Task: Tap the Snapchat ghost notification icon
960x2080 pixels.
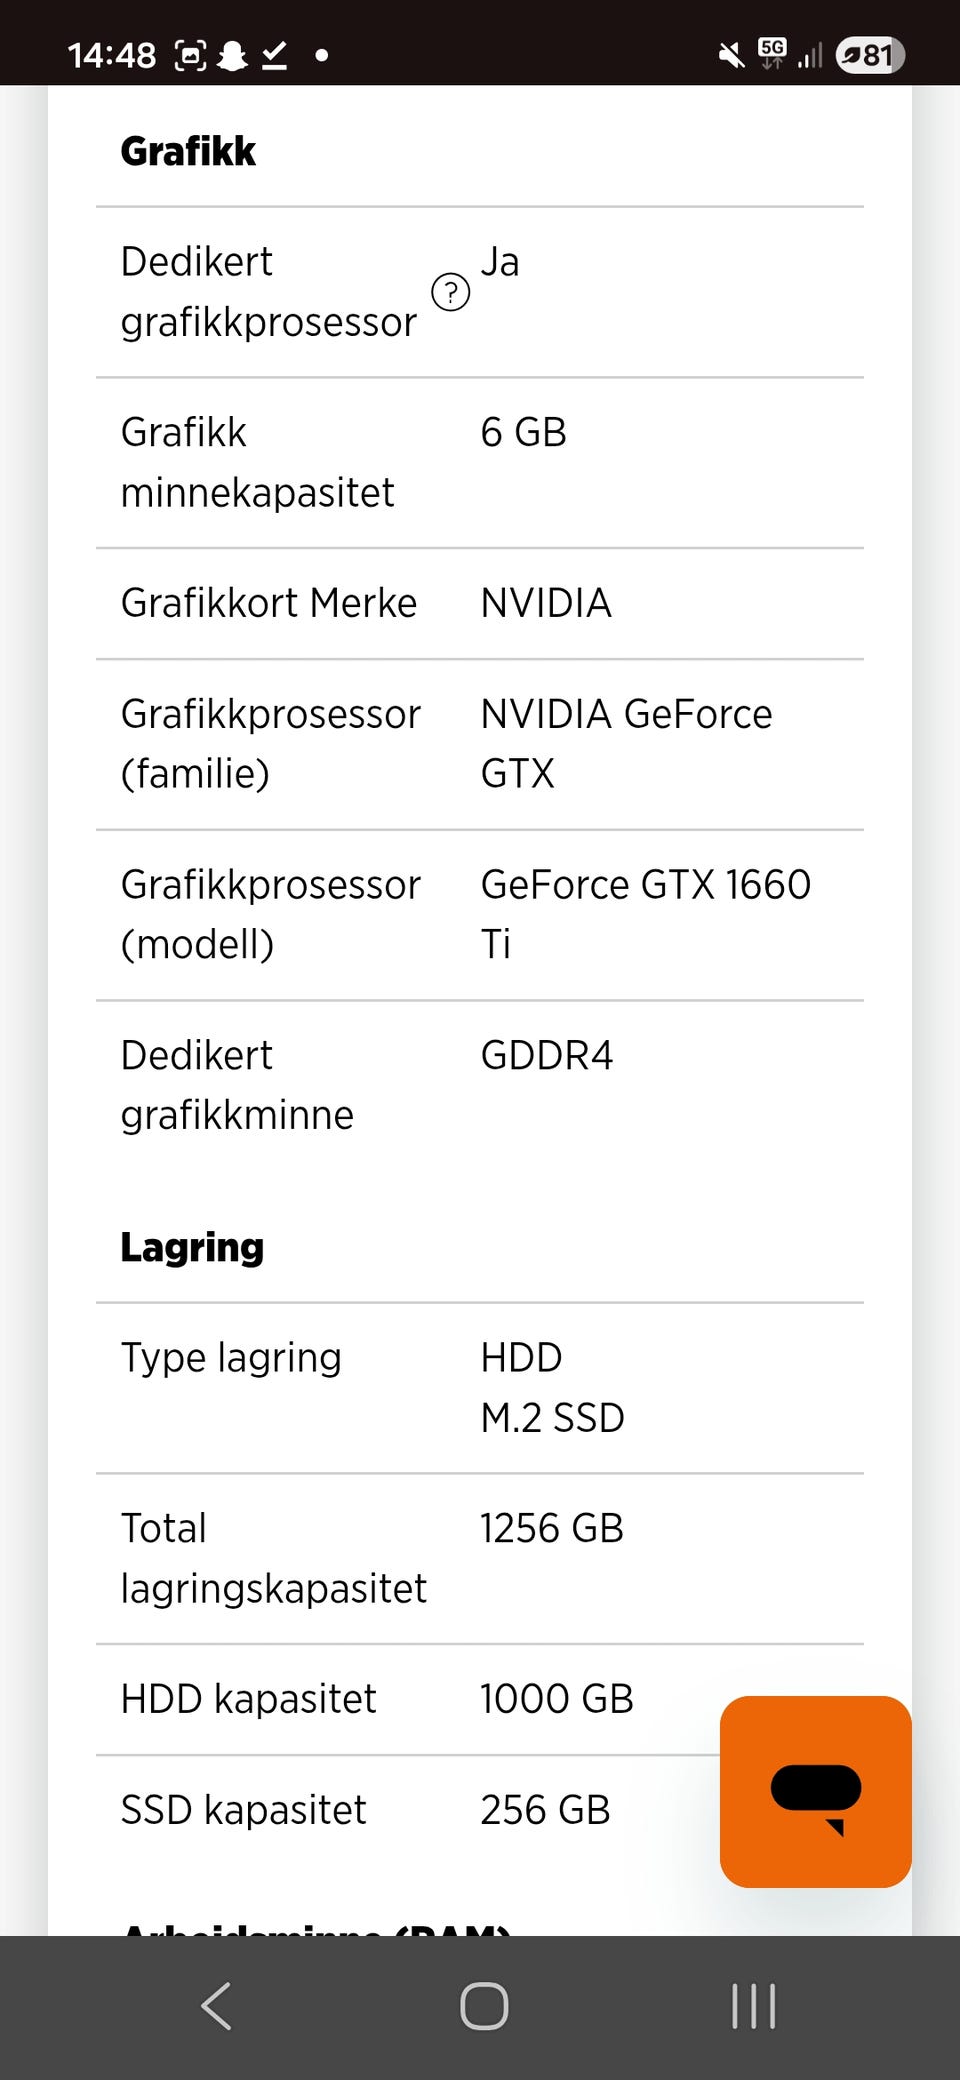Action: click(233, 55)
